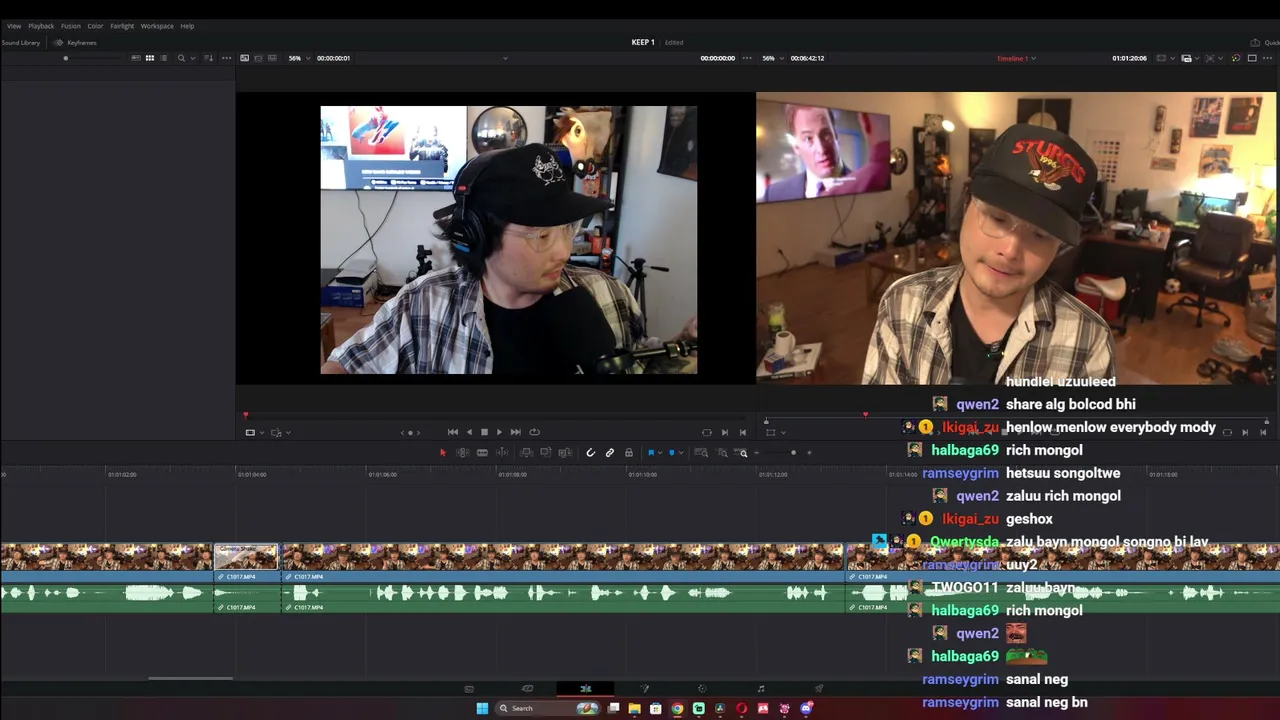Select the Trim Edit Mode tool
The image size is (1280, 720).
462,453
